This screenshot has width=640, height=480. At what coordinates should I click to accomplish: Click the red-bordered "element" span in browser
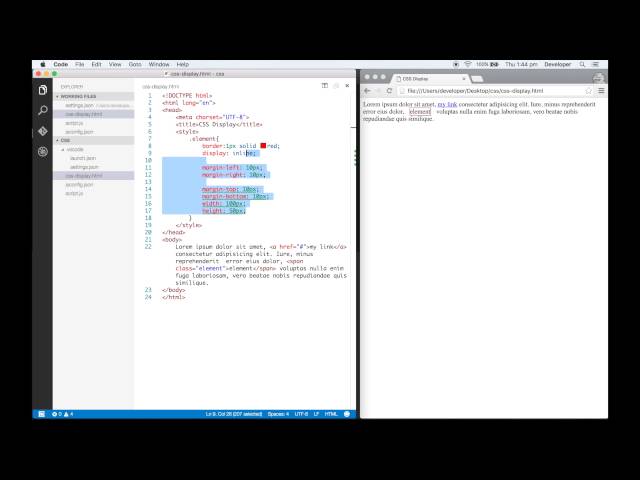420,111
